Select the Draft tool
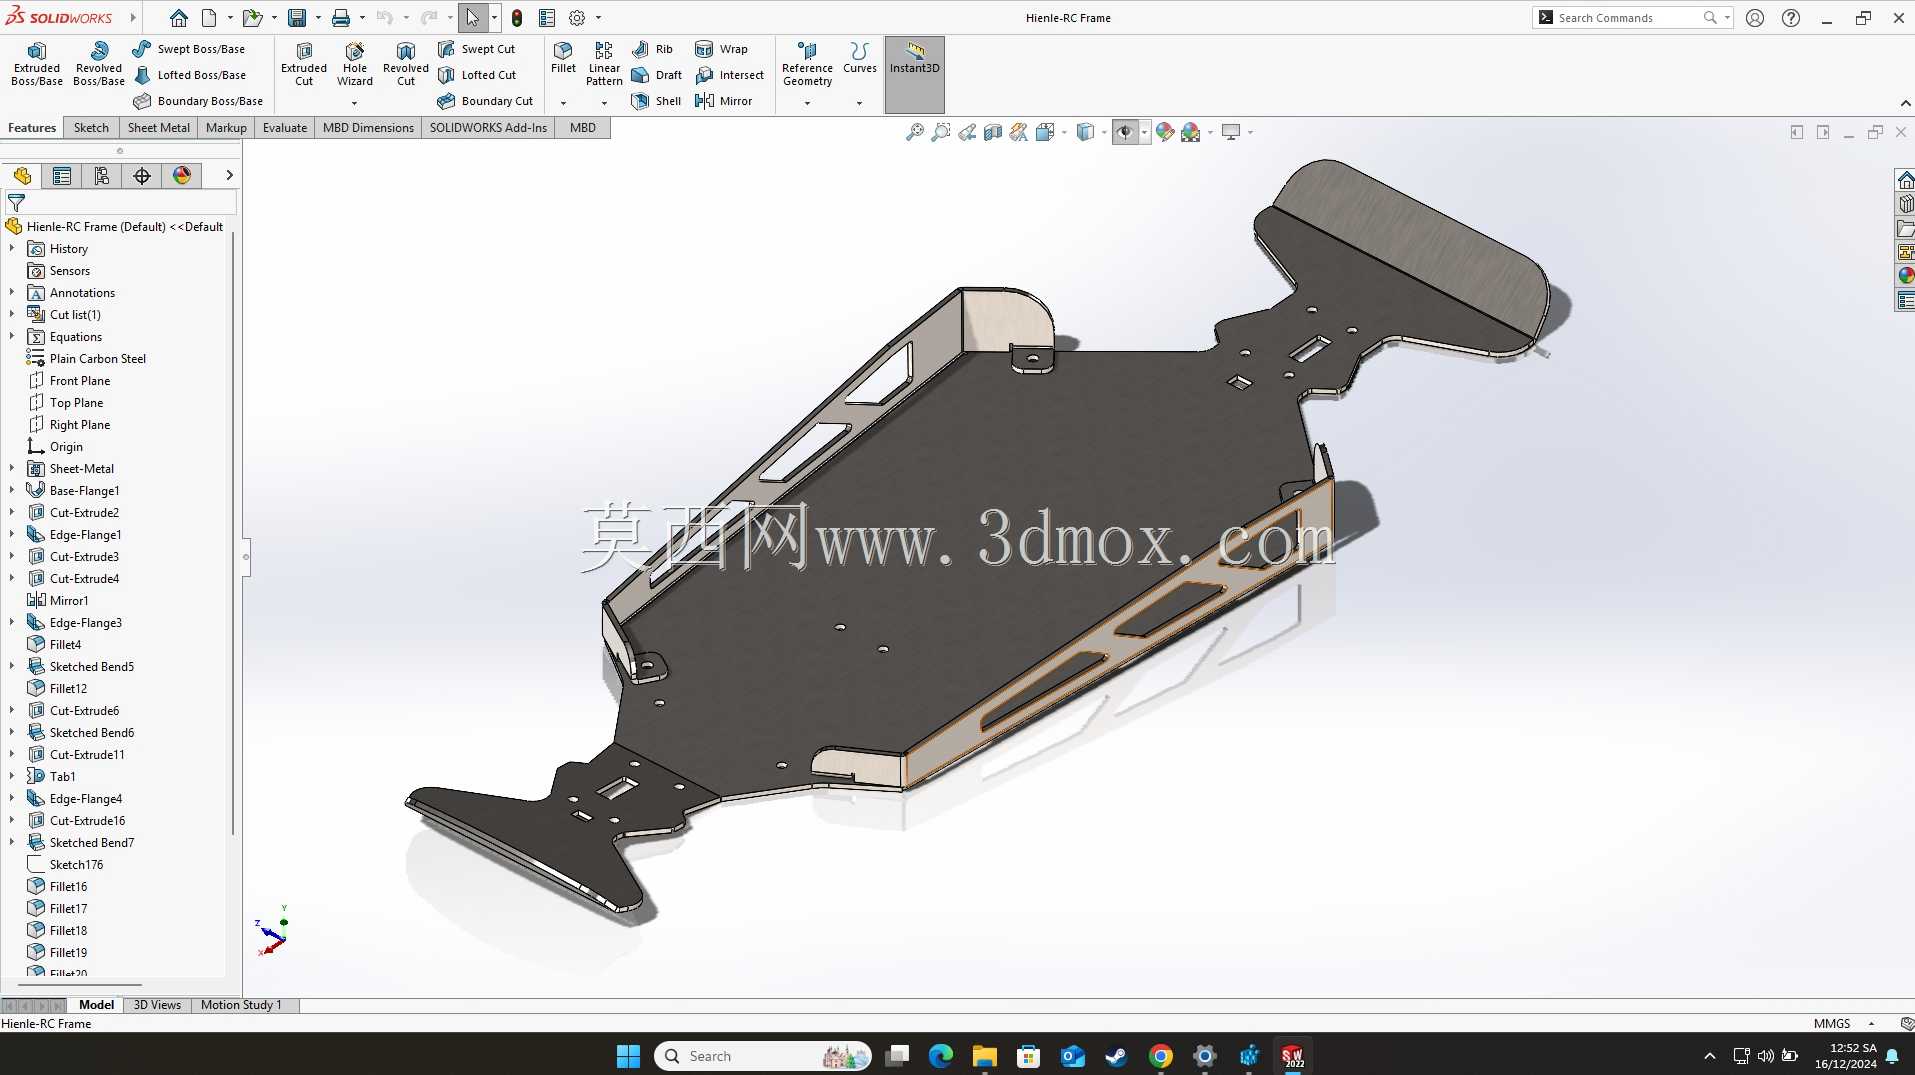The image size is (1915, 1075). pos(657,75)
